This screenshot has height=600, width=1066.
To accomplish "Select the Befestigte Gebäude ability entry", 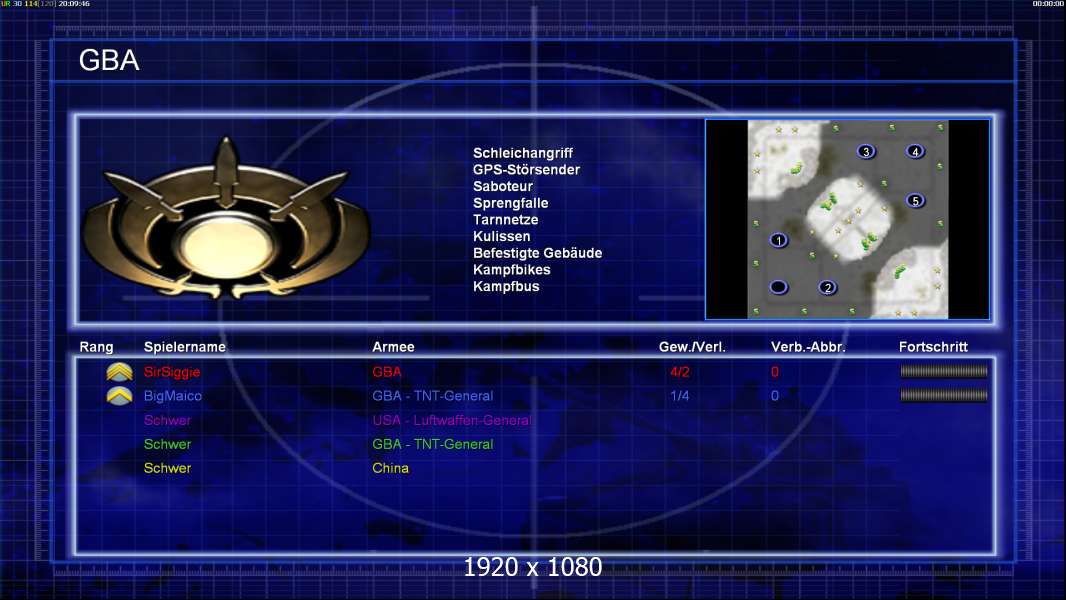I will pyautogui.click(x=538, y=253).
